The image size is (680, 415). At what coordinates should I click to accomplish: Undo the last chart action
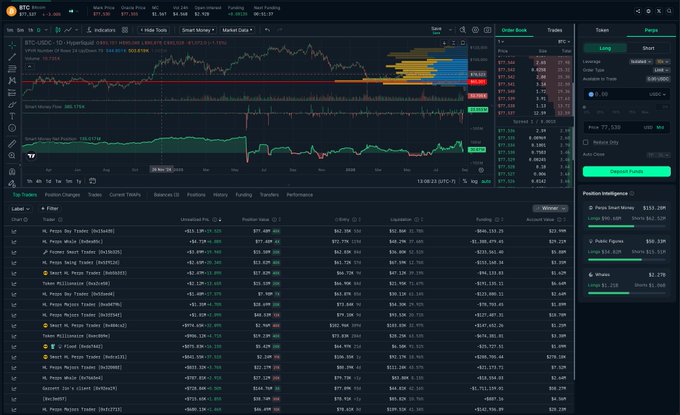coord(267,30)
